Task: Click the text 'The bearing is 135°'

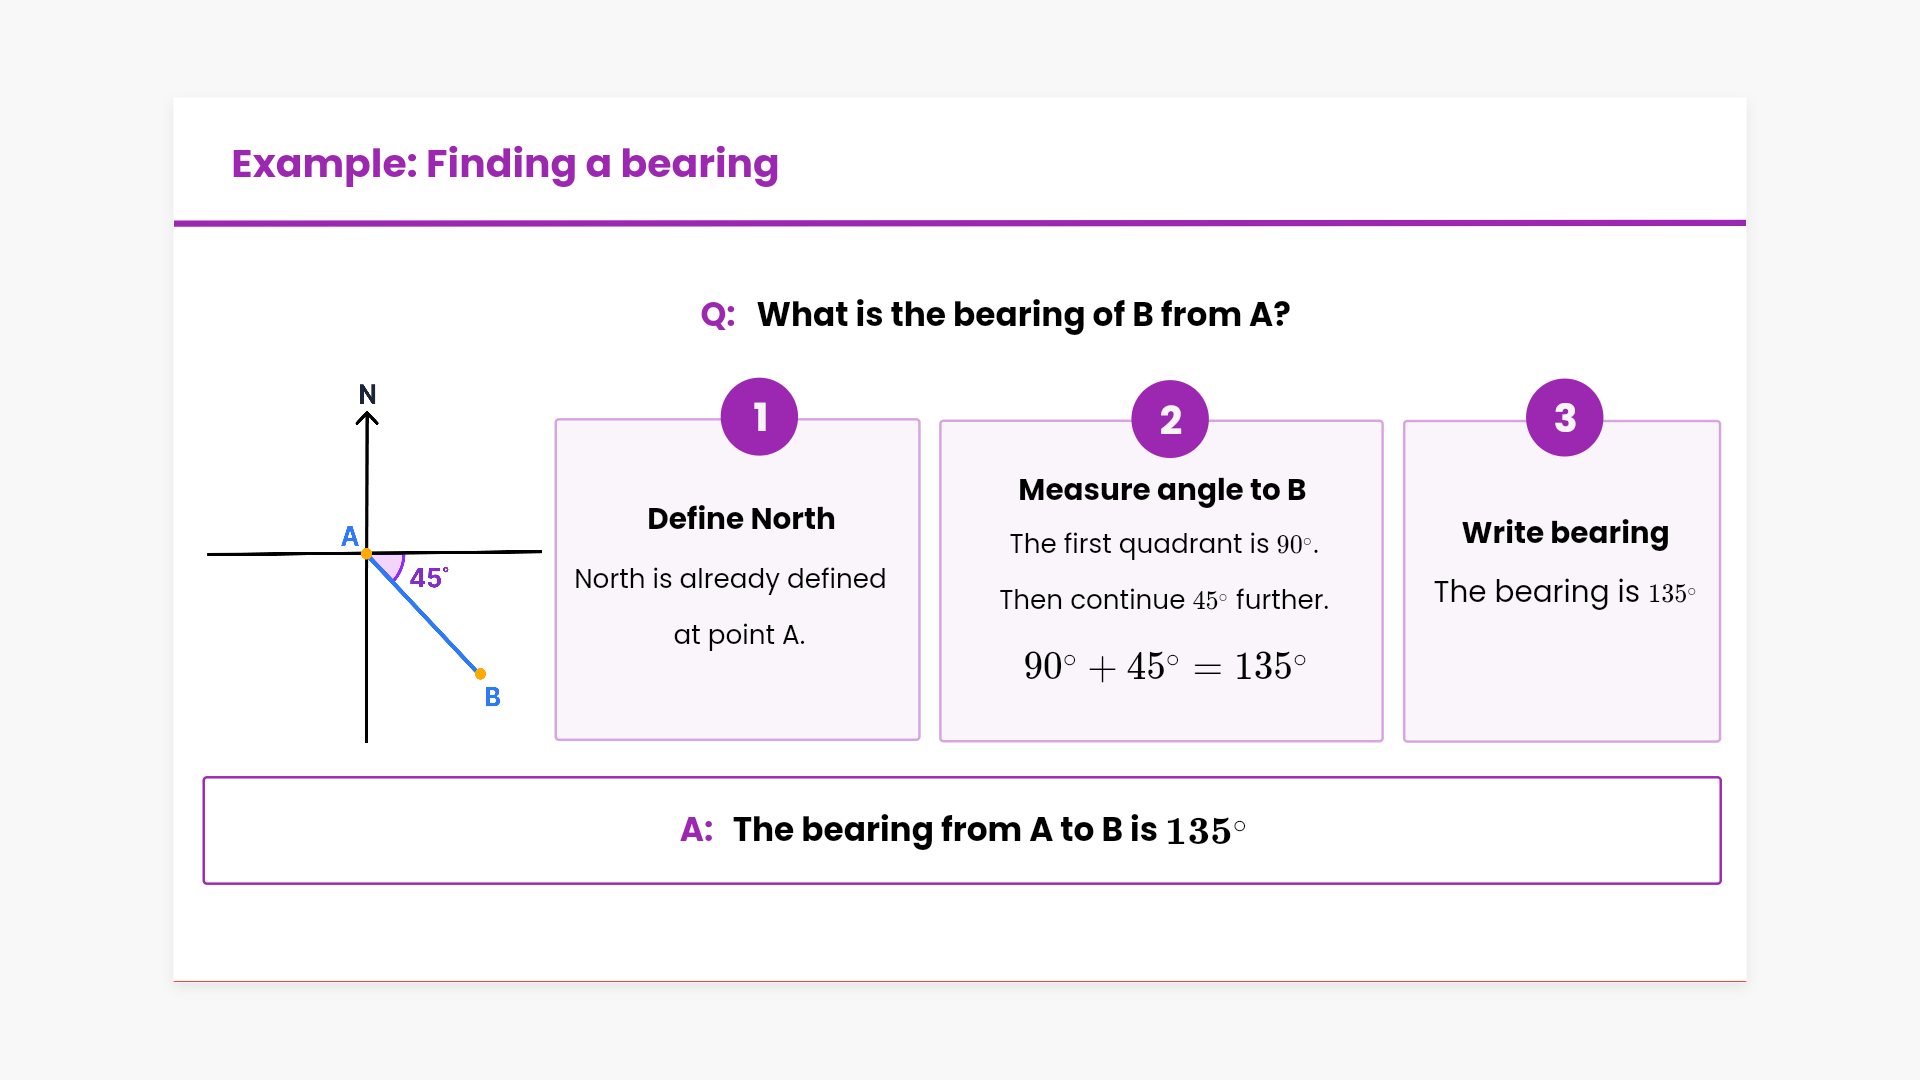Action: coord(1565,592)
